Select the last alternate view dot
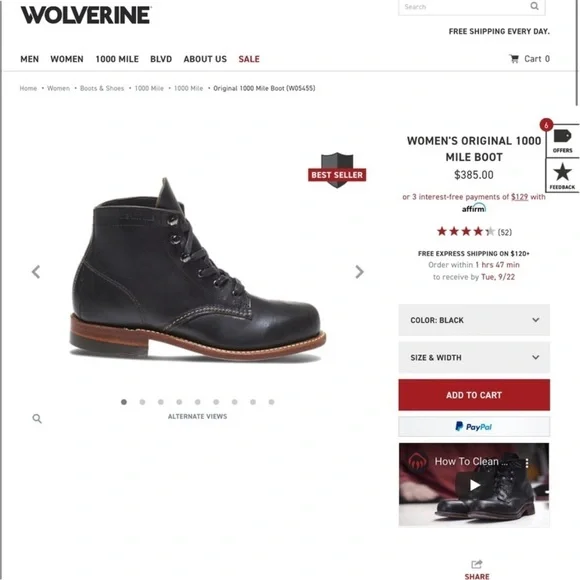Viewport: 580px width, 580px height. point(272,402)
